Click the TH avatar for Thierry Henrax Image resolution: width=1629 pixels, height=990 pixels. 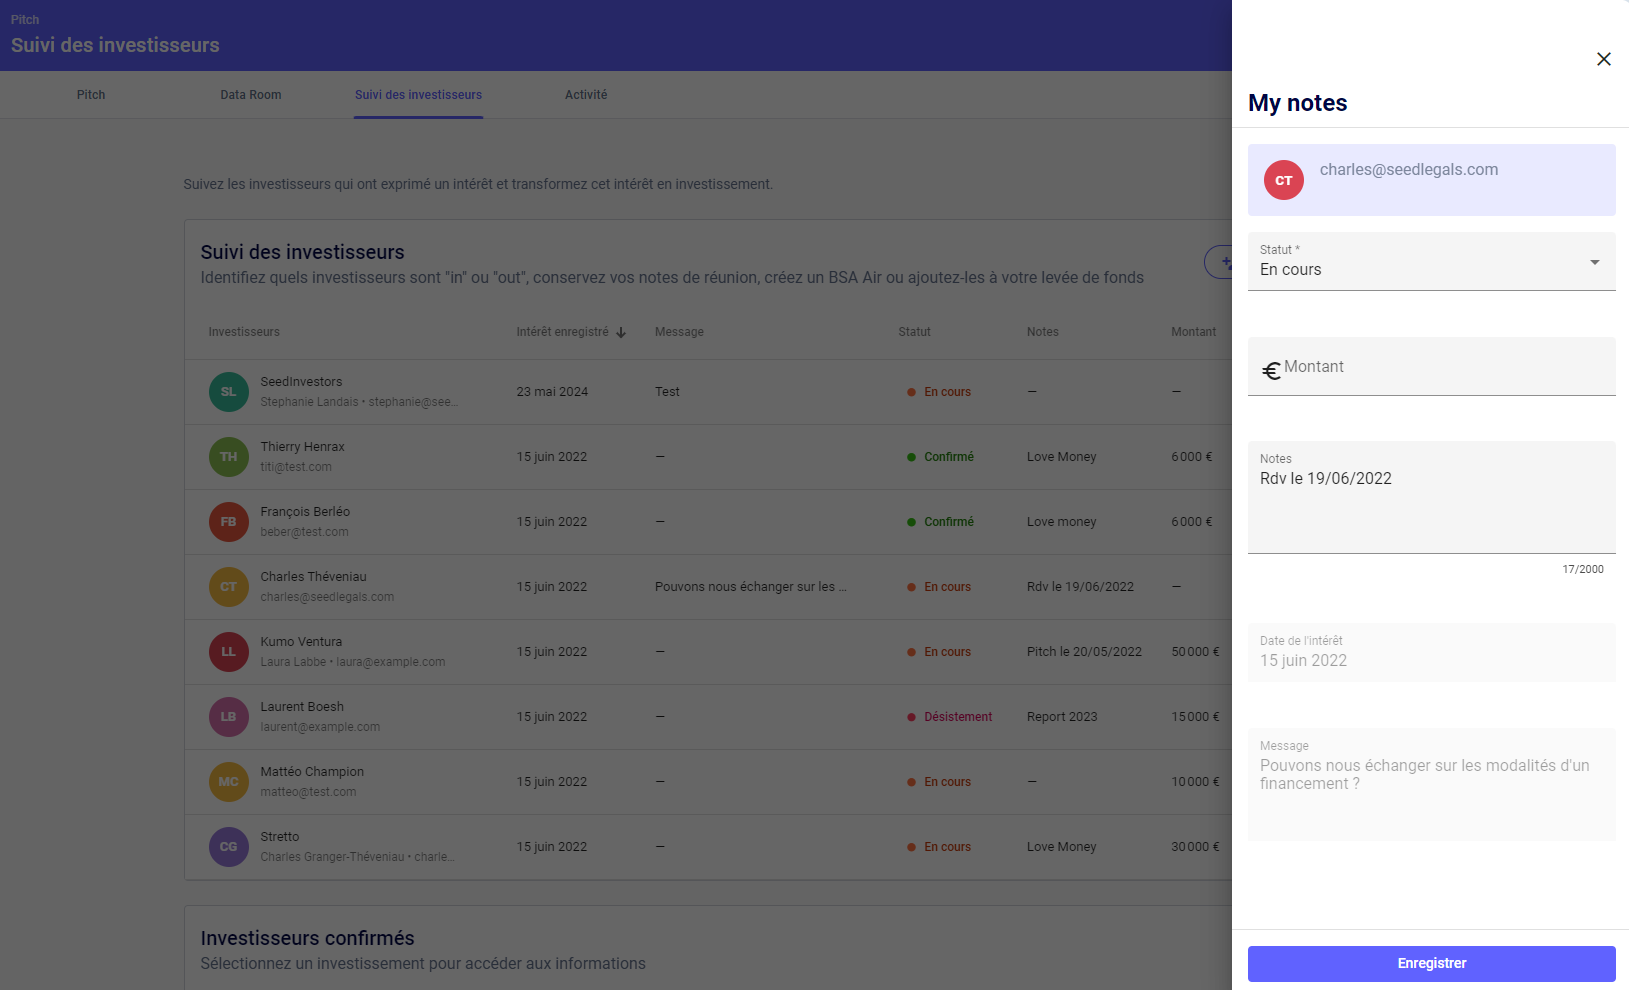[x=228, y=457]
